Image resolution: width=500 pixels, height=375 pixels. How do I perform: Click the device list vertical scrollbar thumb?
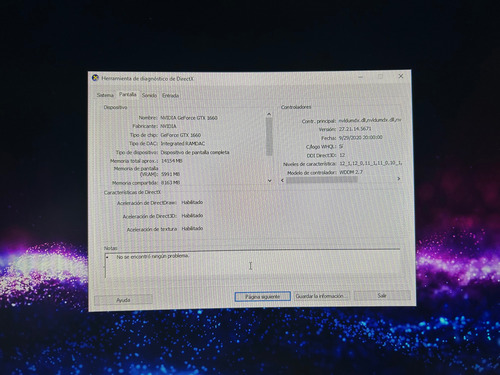269,137
